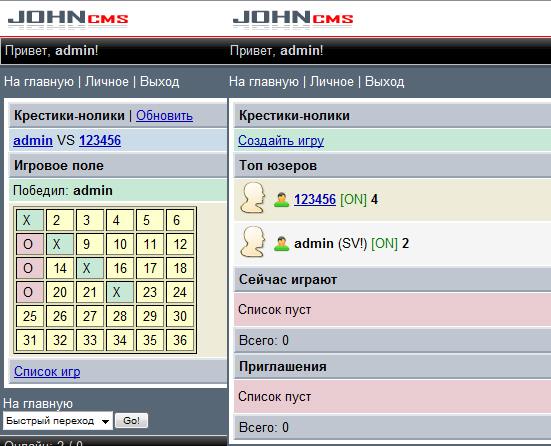Click avatar silhouette next to 123456
Image resolution: width=551 pixels, height=446 pixels.
click(253, 198)
